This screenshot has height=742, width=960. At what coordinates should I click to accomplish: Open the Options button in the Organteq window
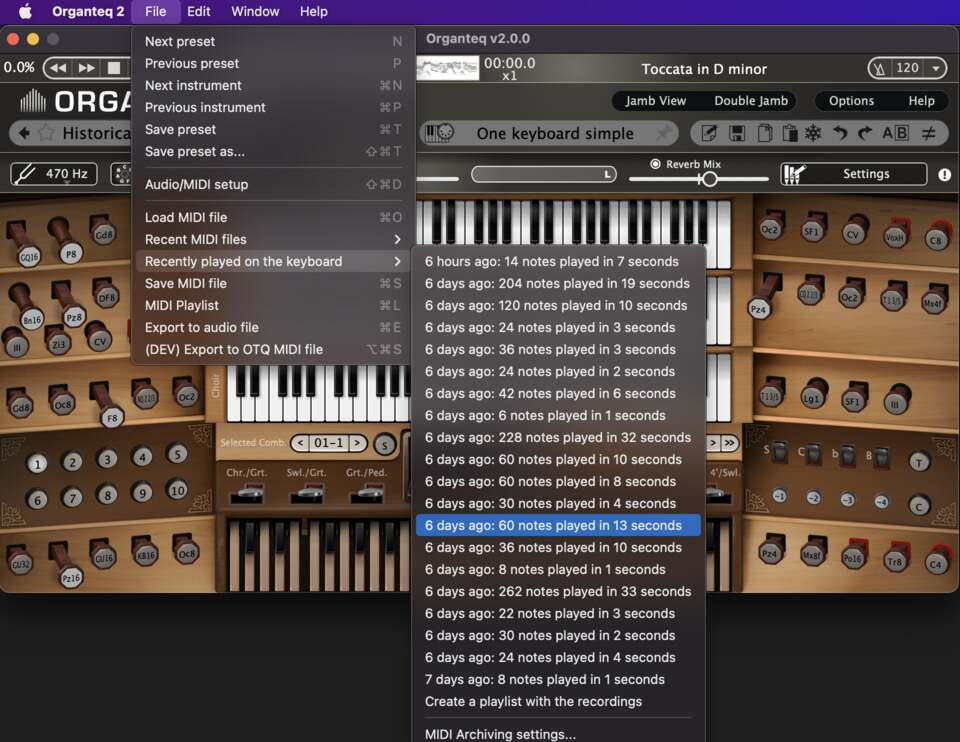point(851,101)
